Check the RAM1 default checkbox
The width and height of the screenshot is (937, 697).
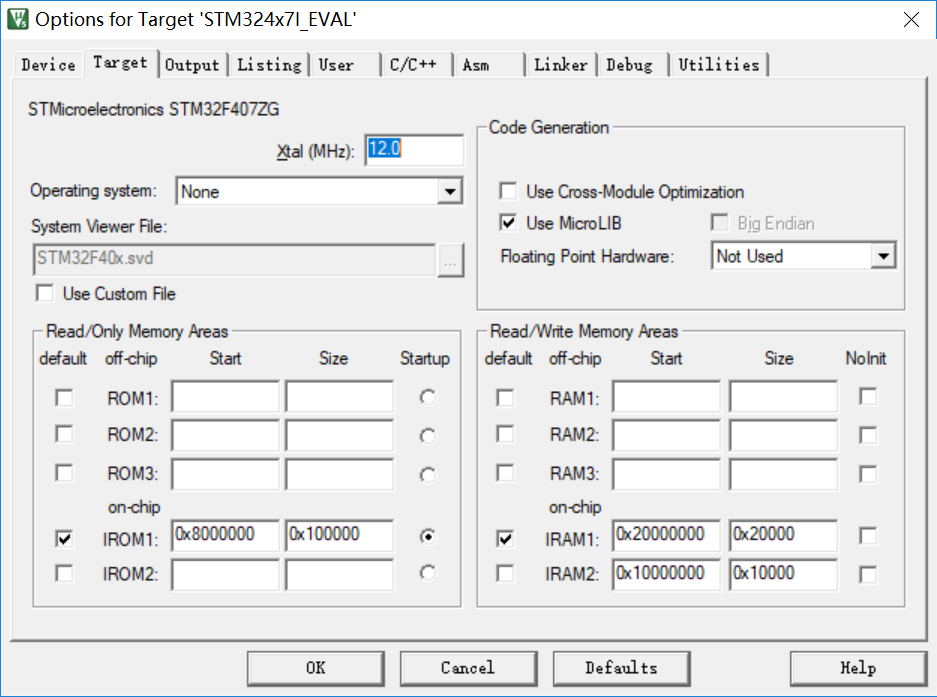(x=506, y=398)
